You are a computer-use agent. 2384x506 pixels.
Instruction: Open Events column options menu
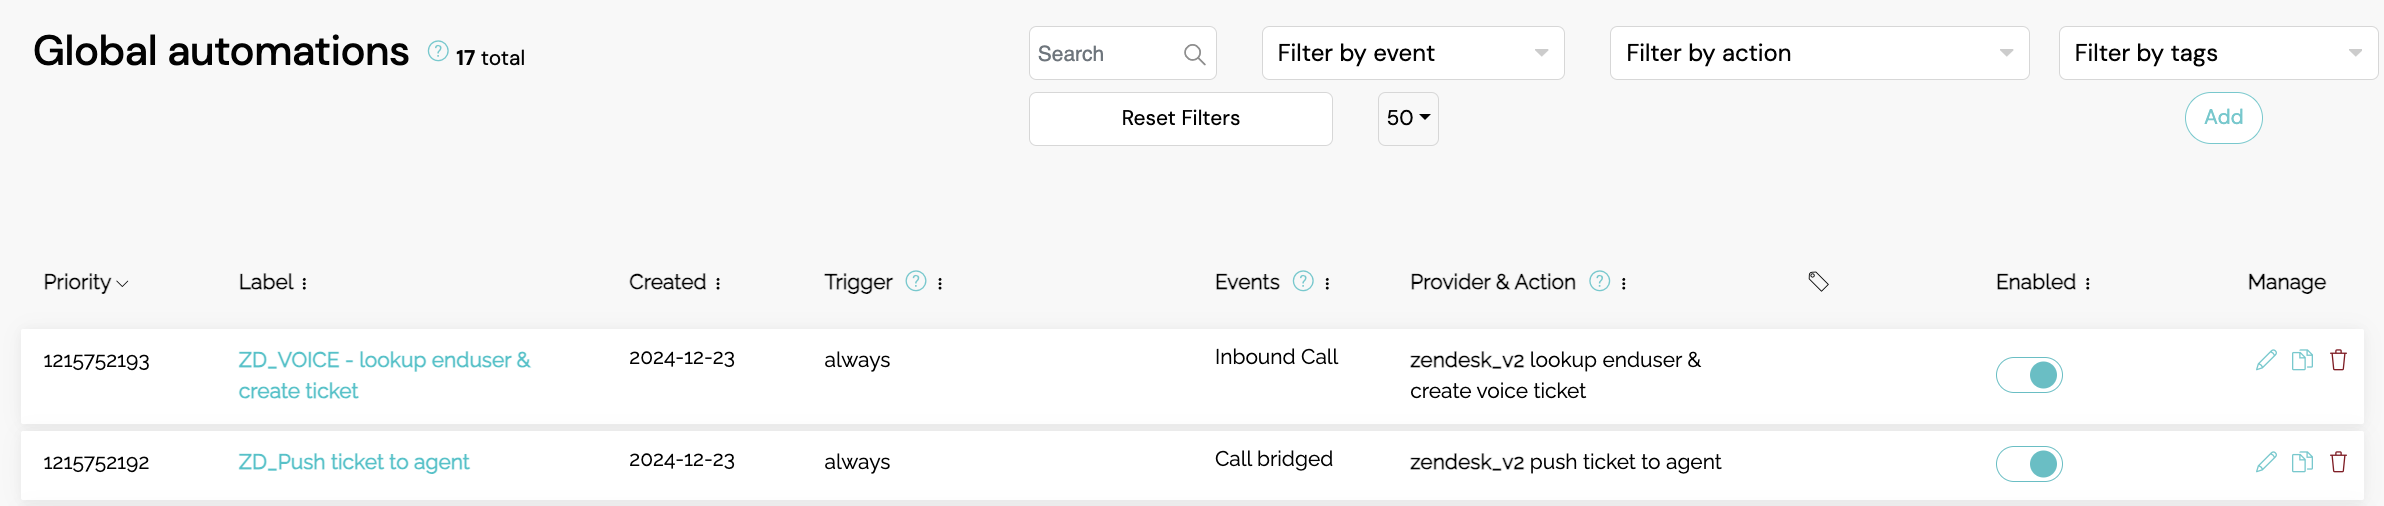[x=1327, y=284]
